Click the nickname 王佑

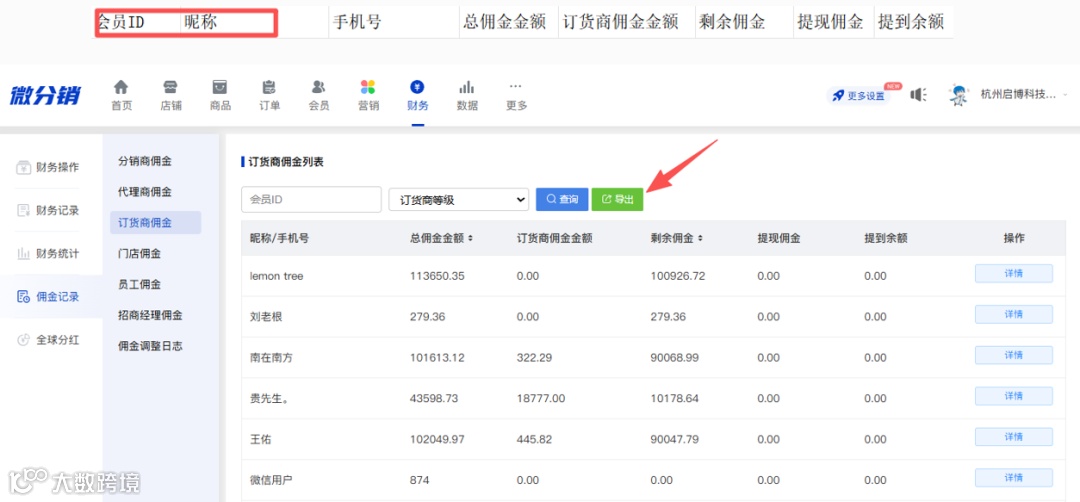point(260,439)
